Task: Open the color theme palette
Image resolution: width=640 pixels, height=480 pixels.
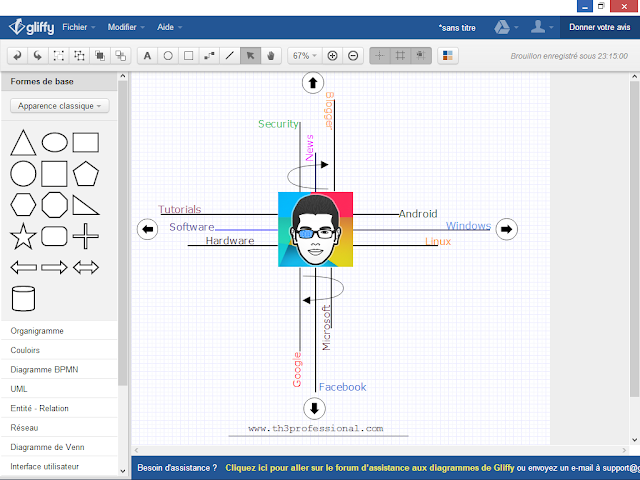Action: [448, 56]
